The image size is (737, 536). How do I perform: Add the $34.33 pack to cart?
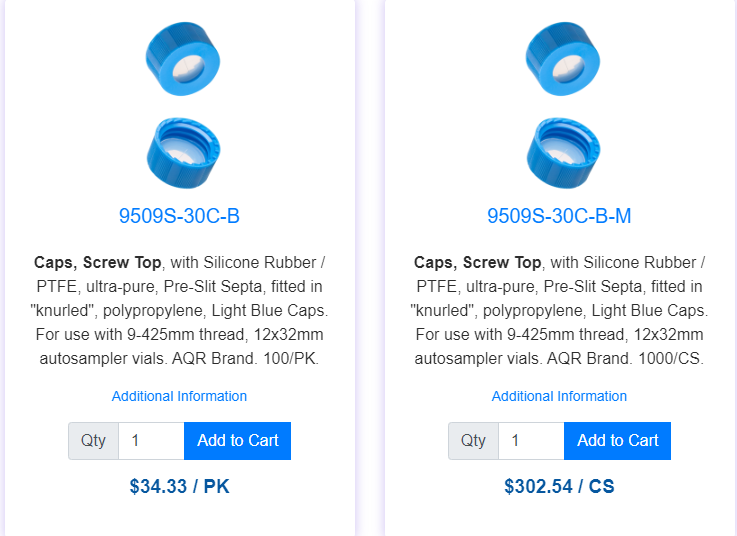237,441
